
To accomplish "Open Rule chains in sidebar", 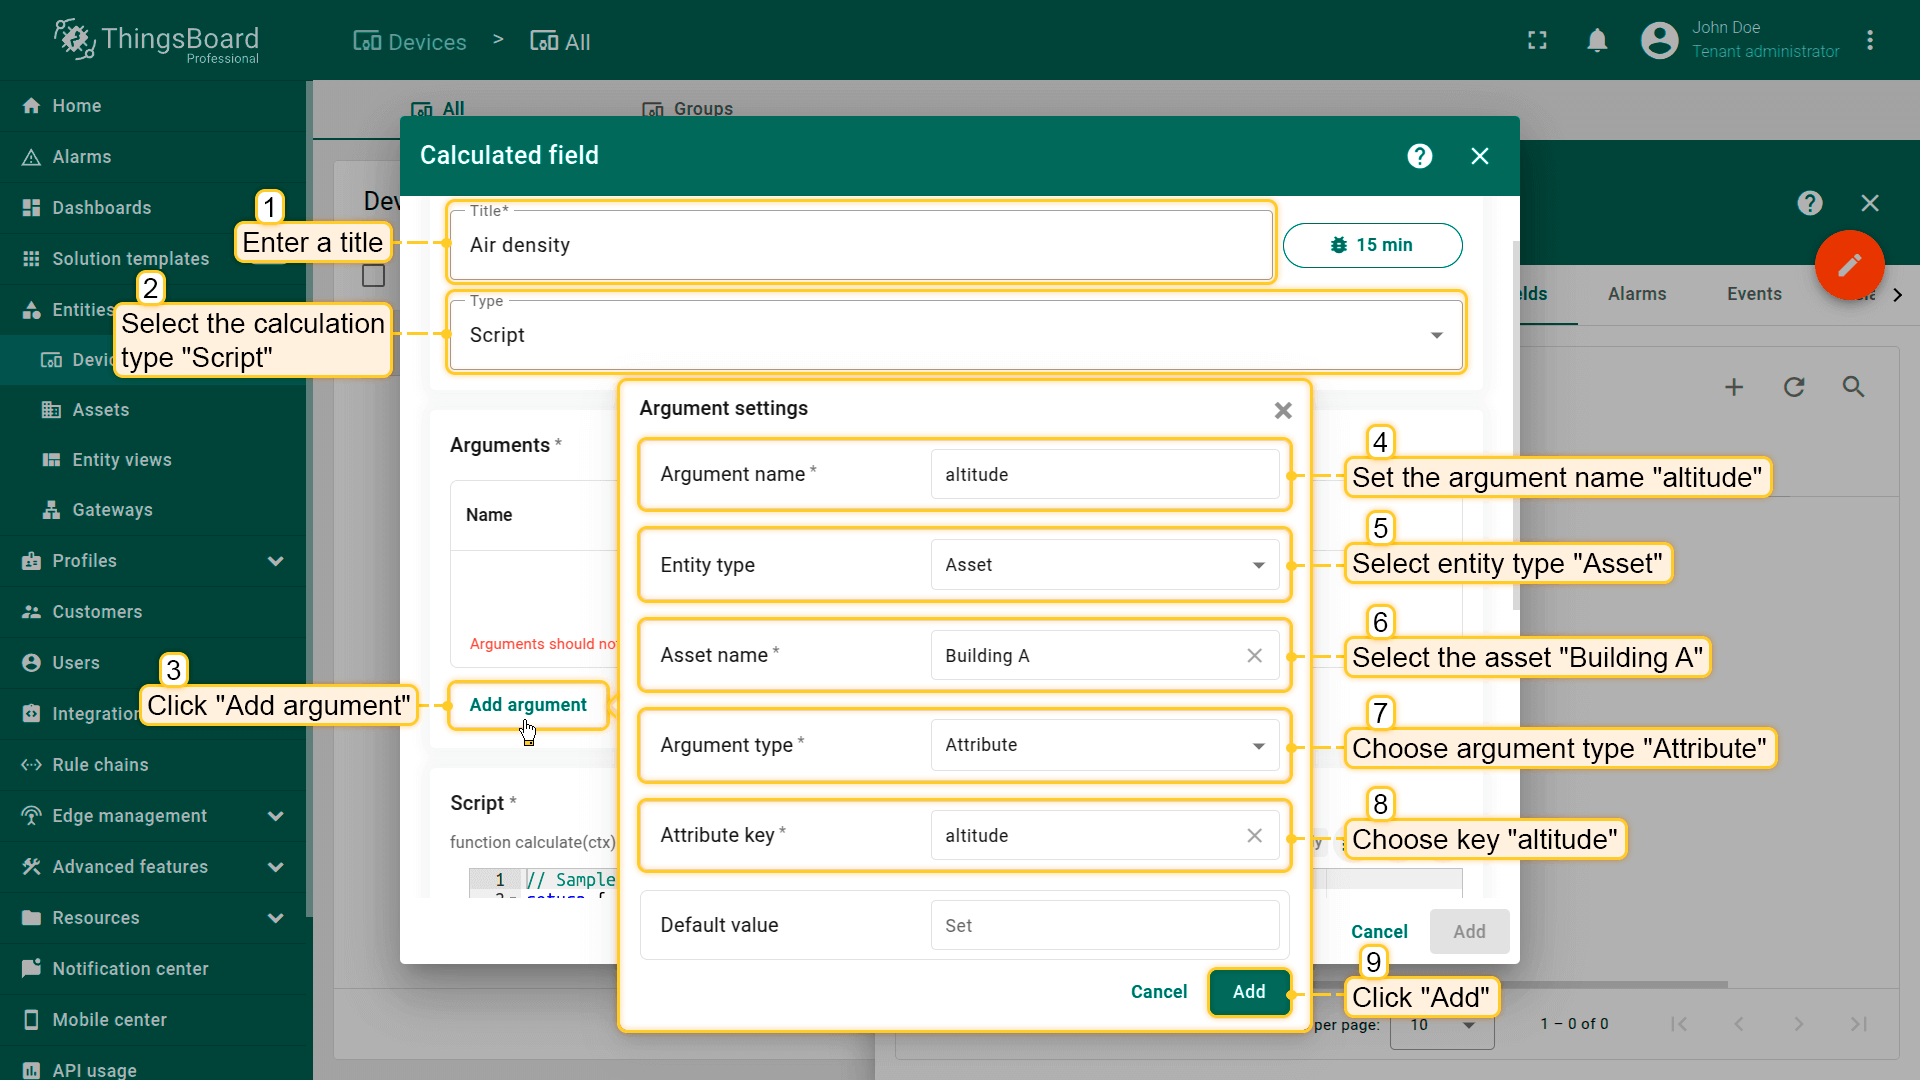I will click(x=100, y=765).
